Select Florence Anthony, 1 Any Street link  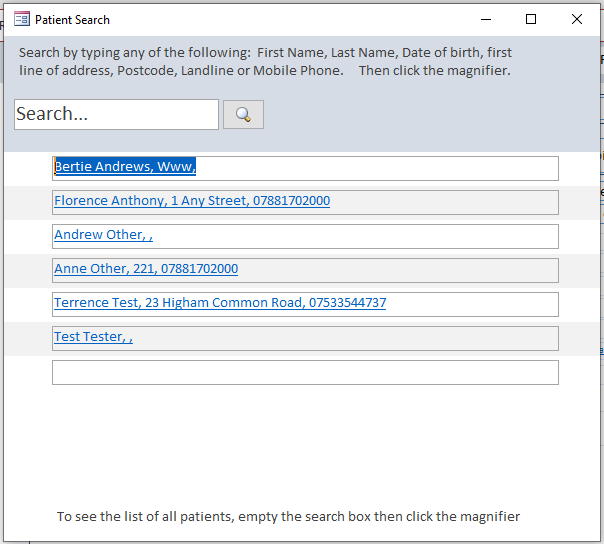(191, 201)
